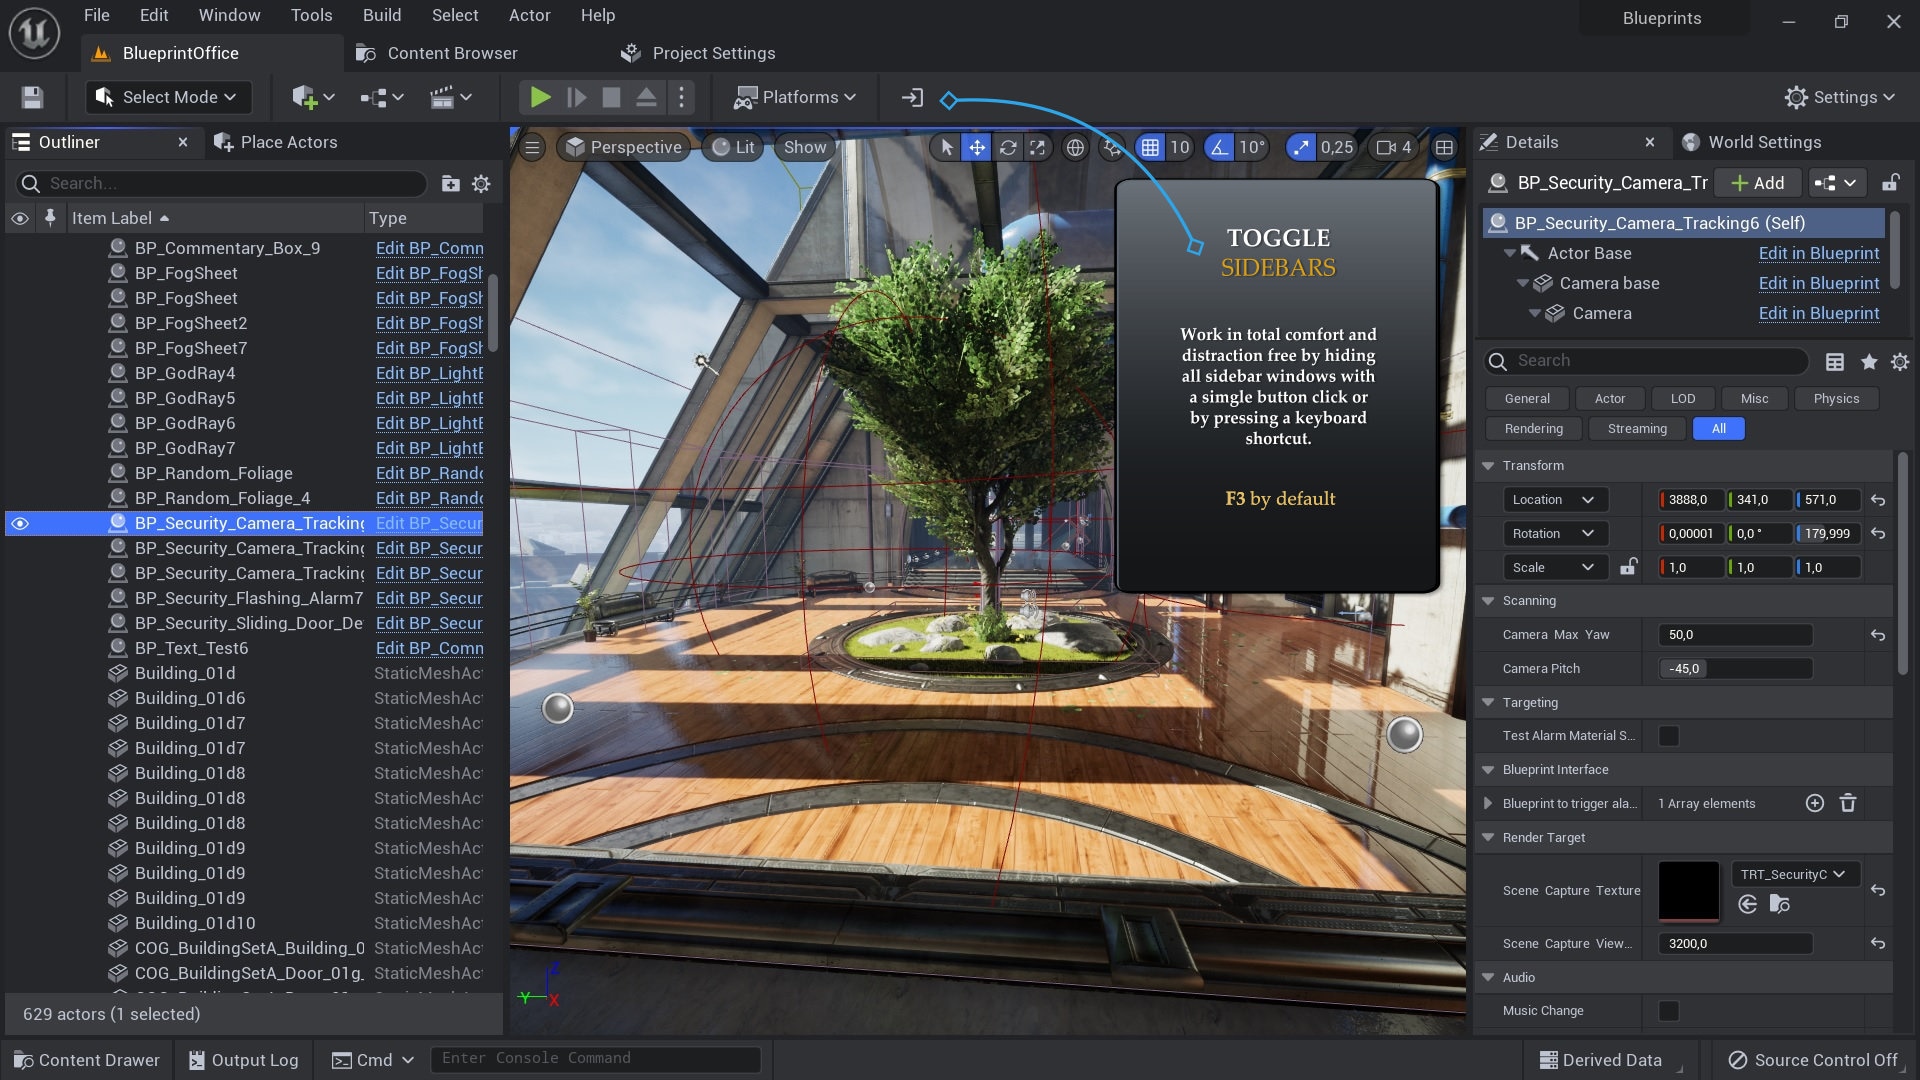
Task: Open the Build menu
Action: point(381,15)
